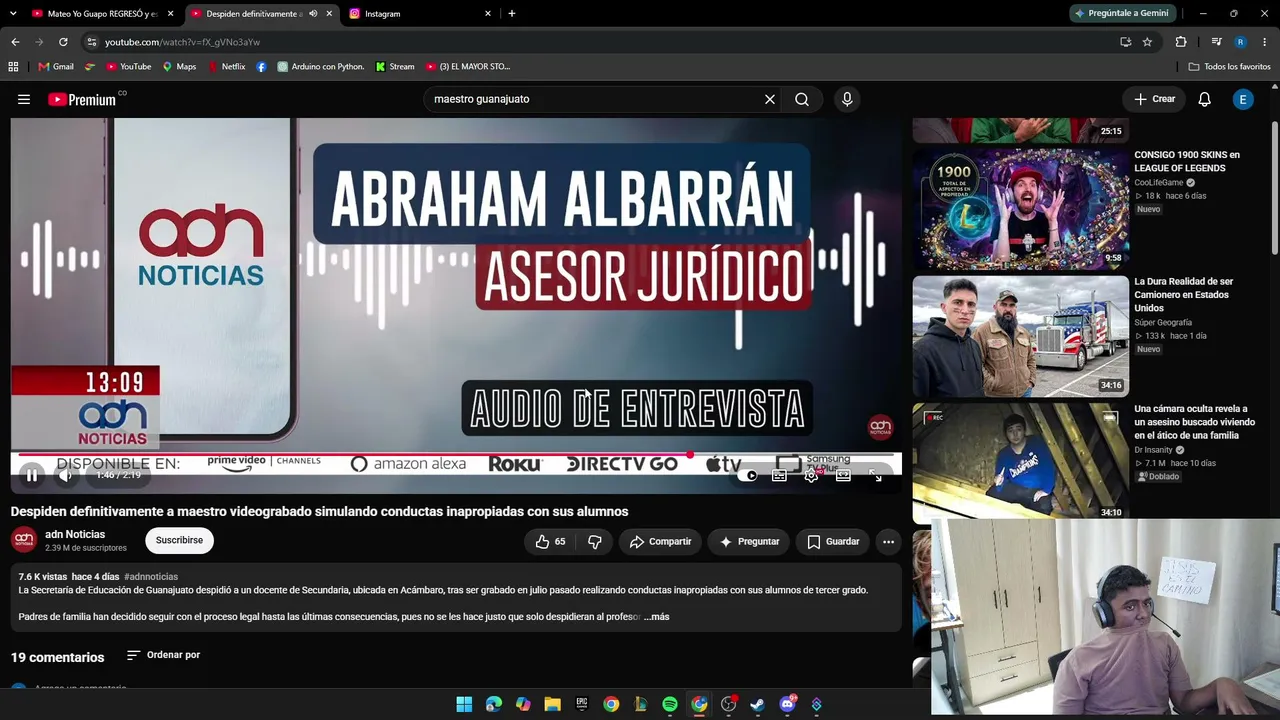This screenshot has width=1280, height=720.
Task: Turn on subtitles in the video player
Action: [779, 476]
